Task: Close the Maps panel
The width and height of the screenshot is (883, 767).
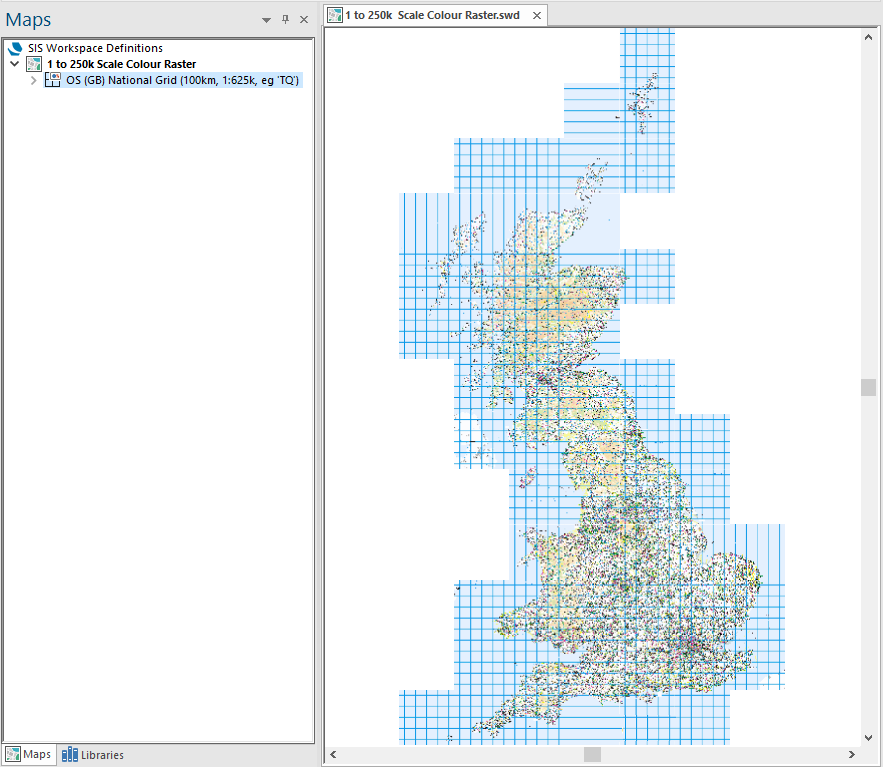Action: [x=304, y=20]
